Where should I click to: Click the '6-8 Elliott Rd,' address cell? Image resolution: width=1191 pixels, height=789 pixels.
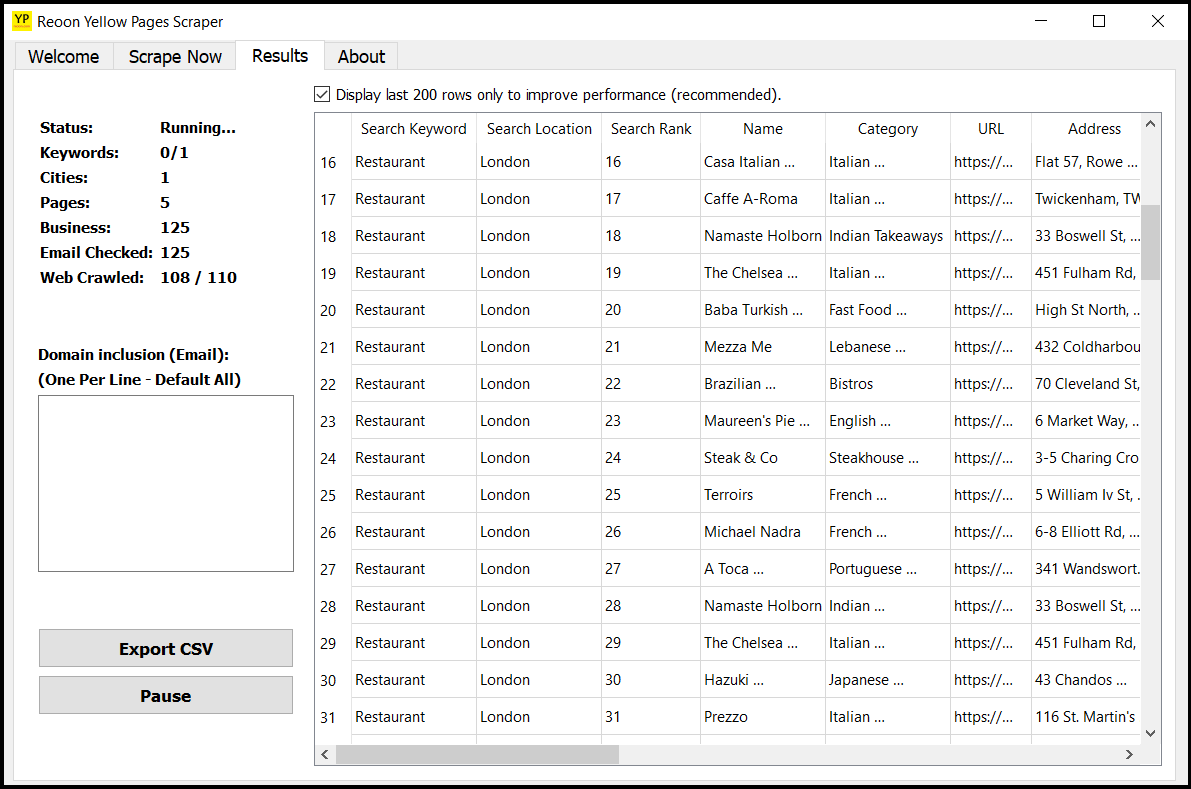click(1086, 532)
